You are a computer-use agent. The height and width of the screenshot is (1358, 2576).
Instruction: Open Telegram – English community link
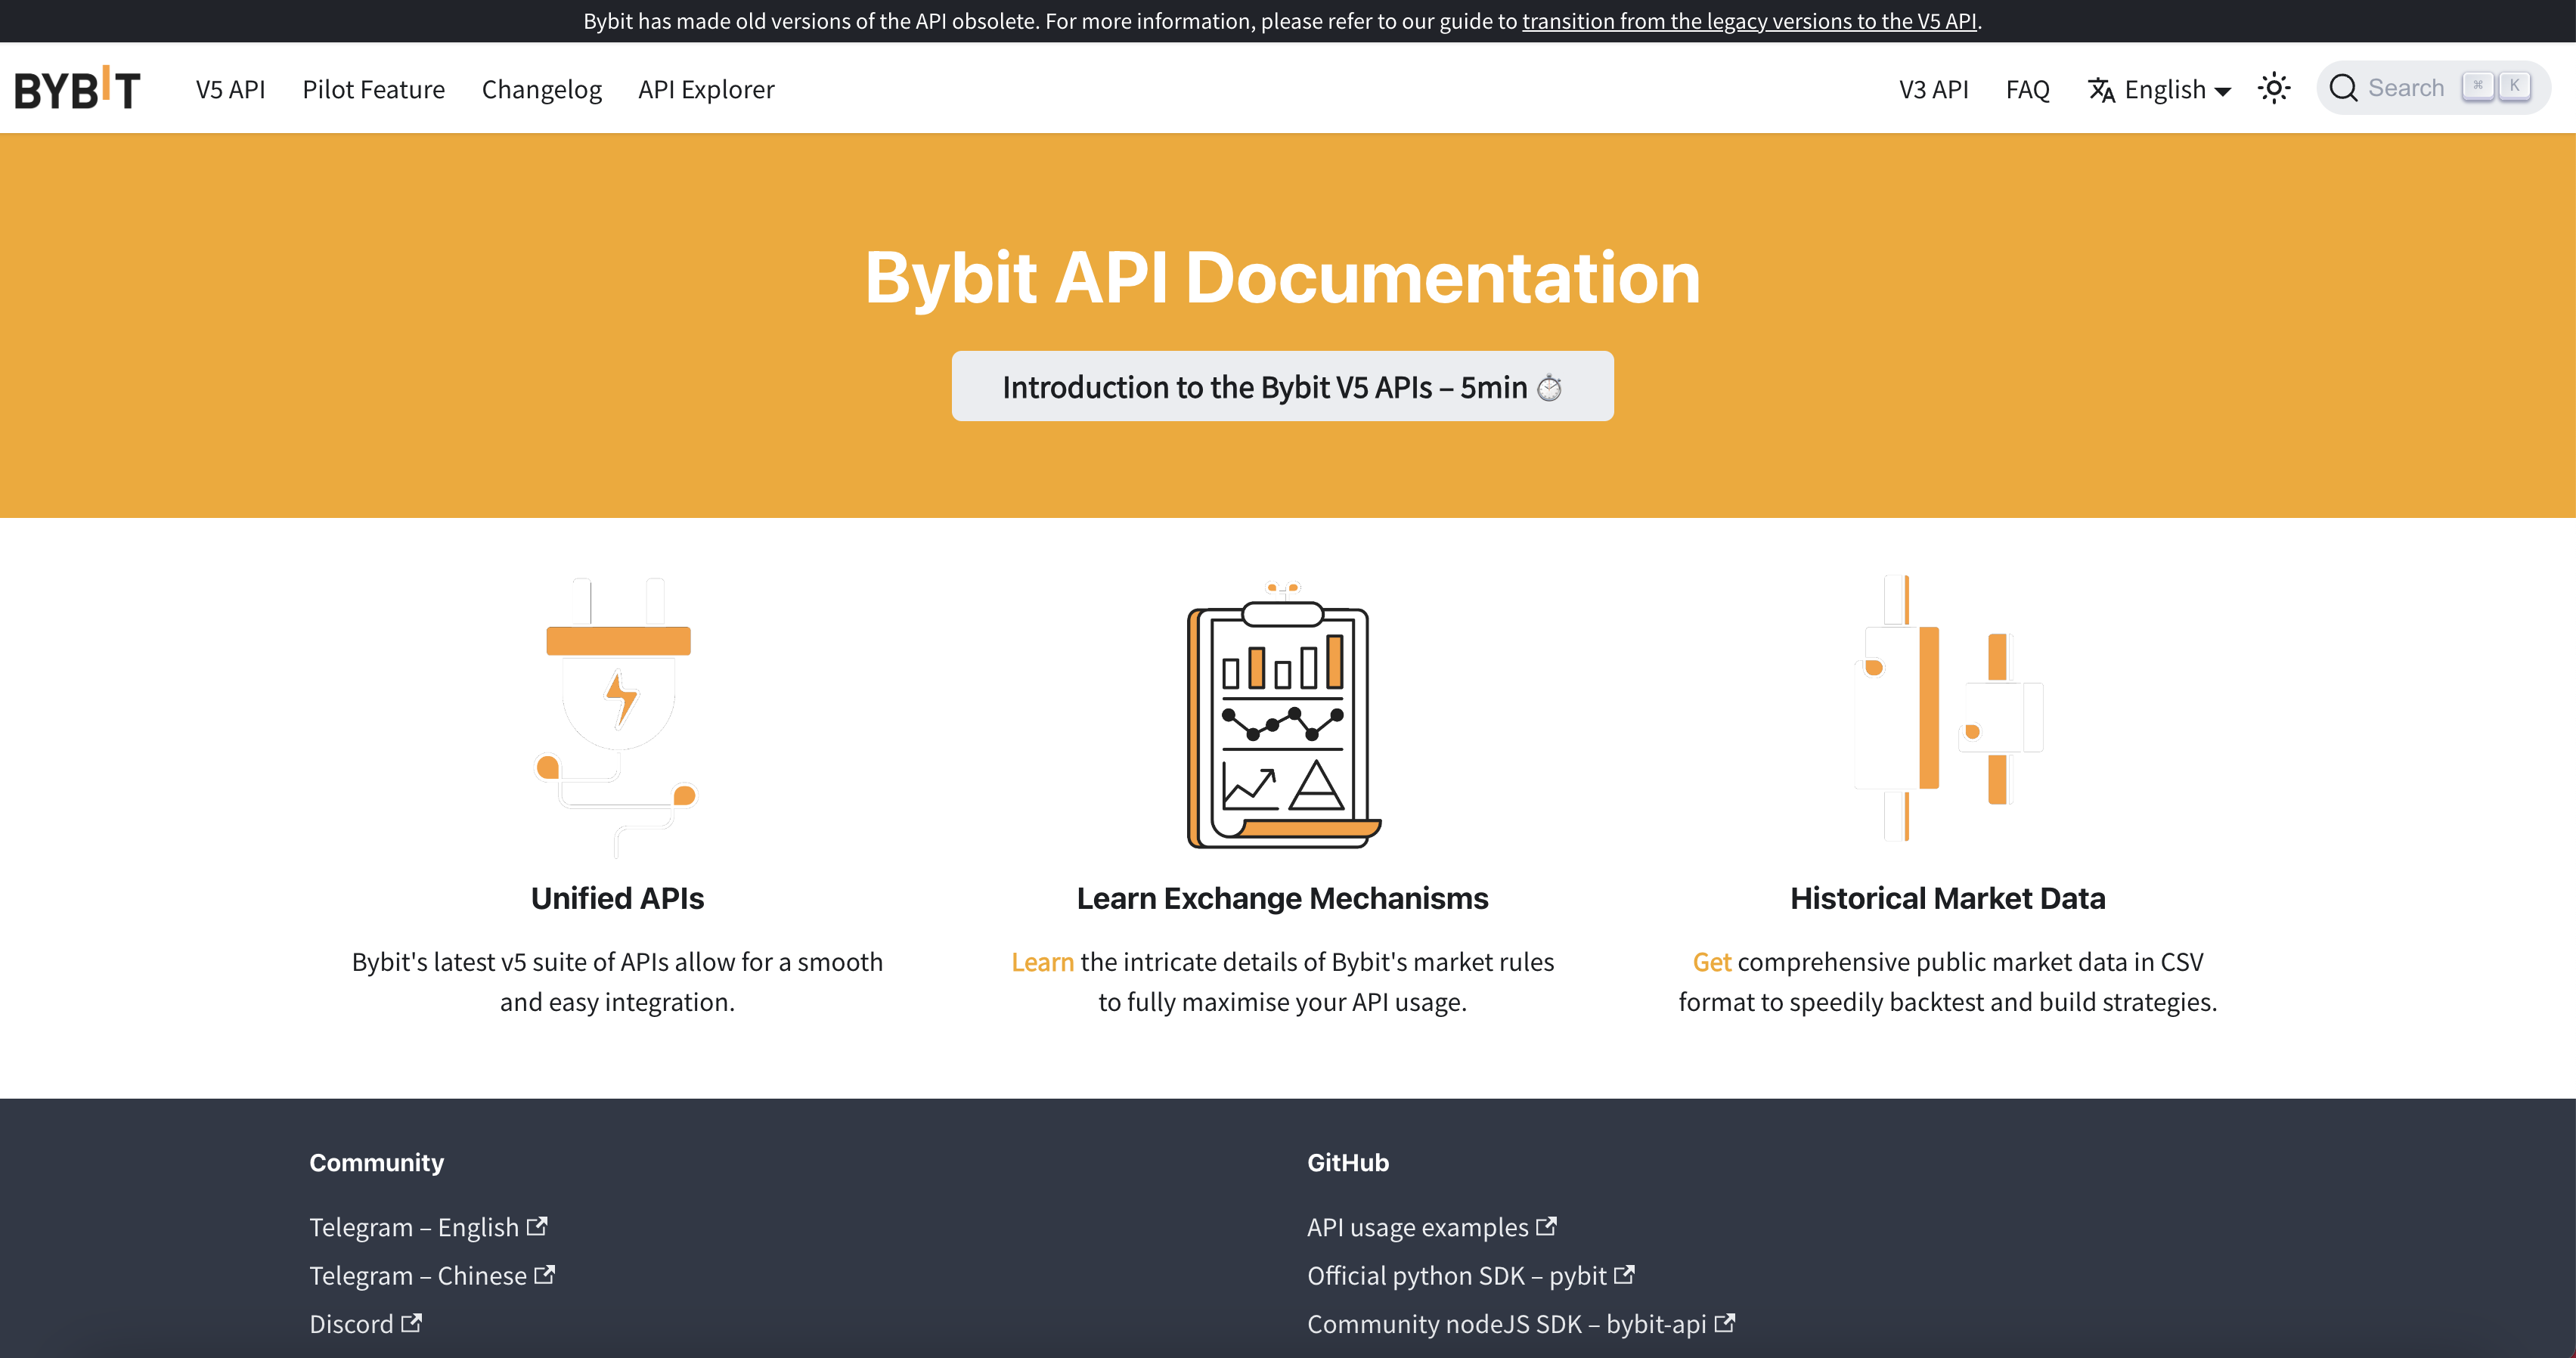tap(428, 1227)
